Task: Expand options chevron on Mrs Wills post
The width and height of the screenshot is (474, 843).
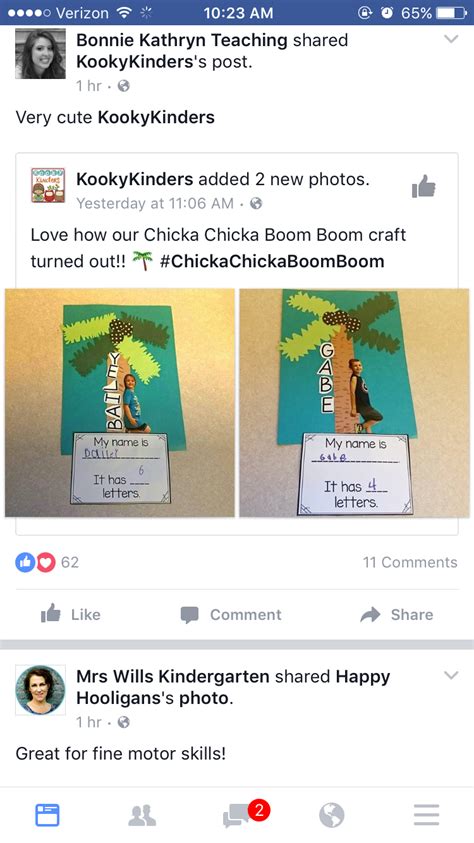Action: [x=451, y=675]
